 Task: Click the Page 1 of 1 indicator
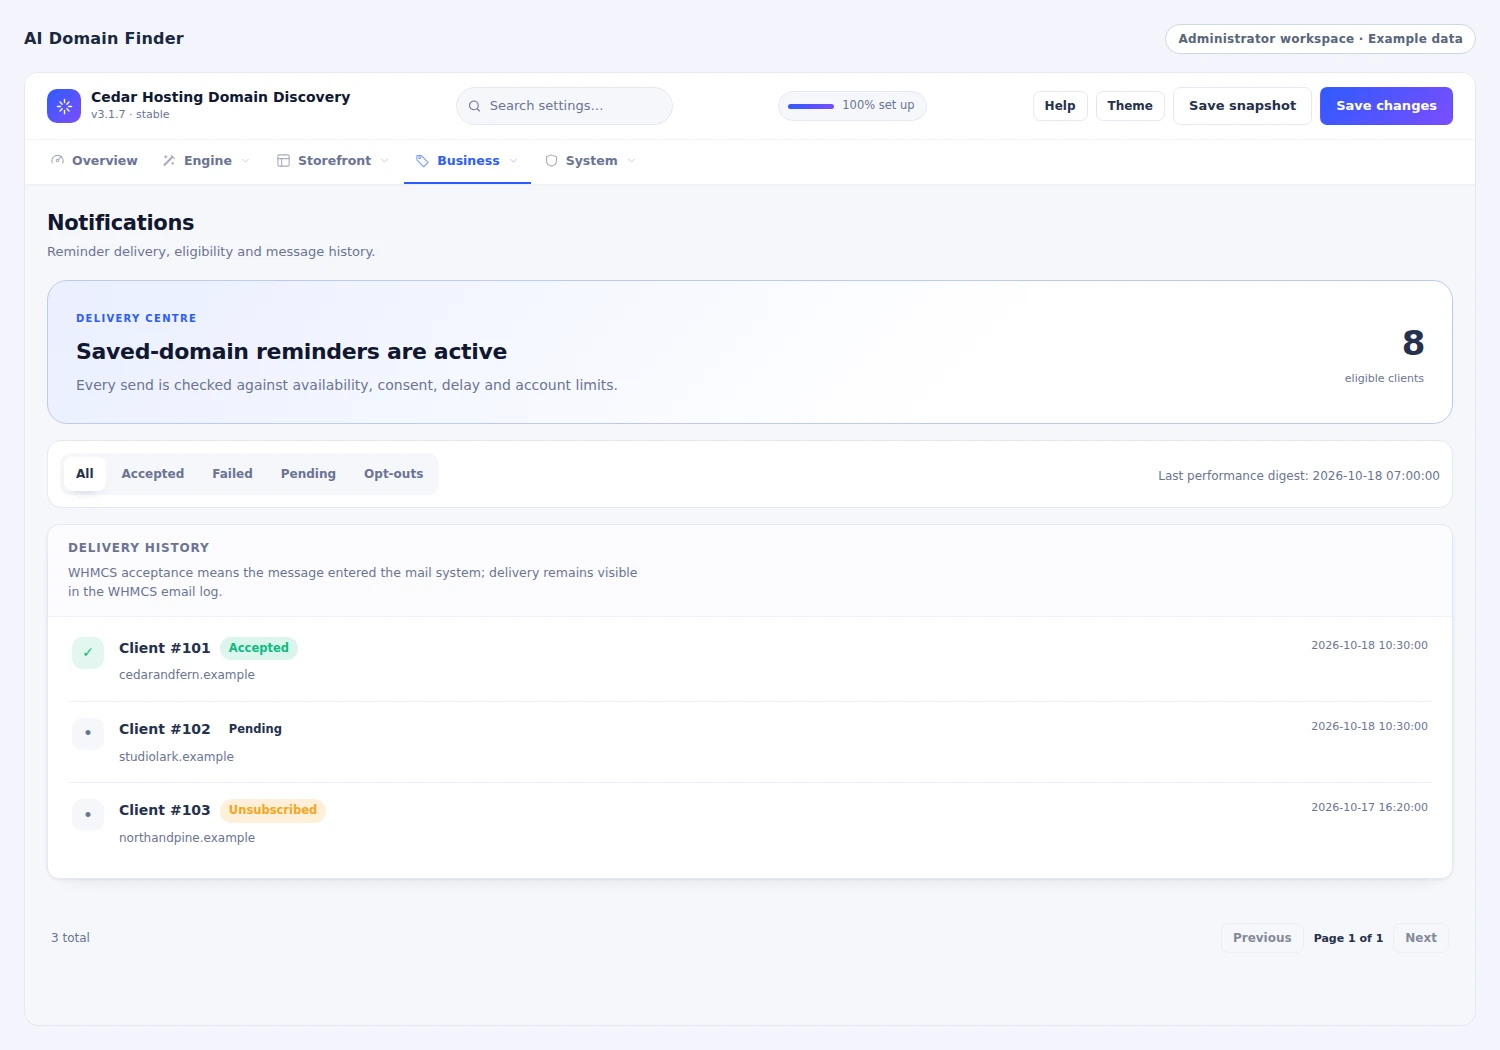pyautogui.click(x=1348, y=938)
